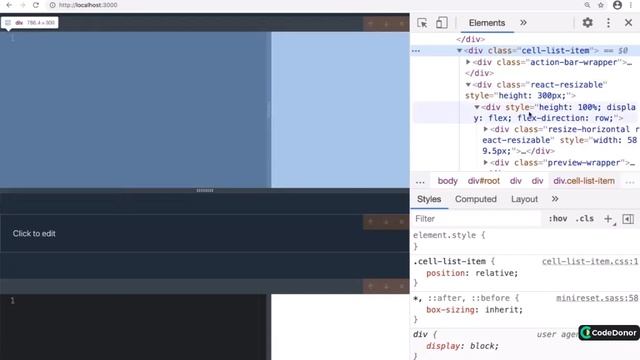Go forward in the browser

(22, 5)
